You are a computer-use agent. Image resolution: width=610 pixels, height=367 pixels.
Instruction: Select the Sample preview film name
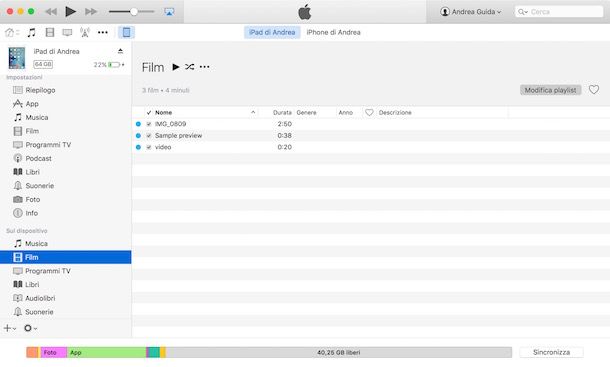click(178, 135)
